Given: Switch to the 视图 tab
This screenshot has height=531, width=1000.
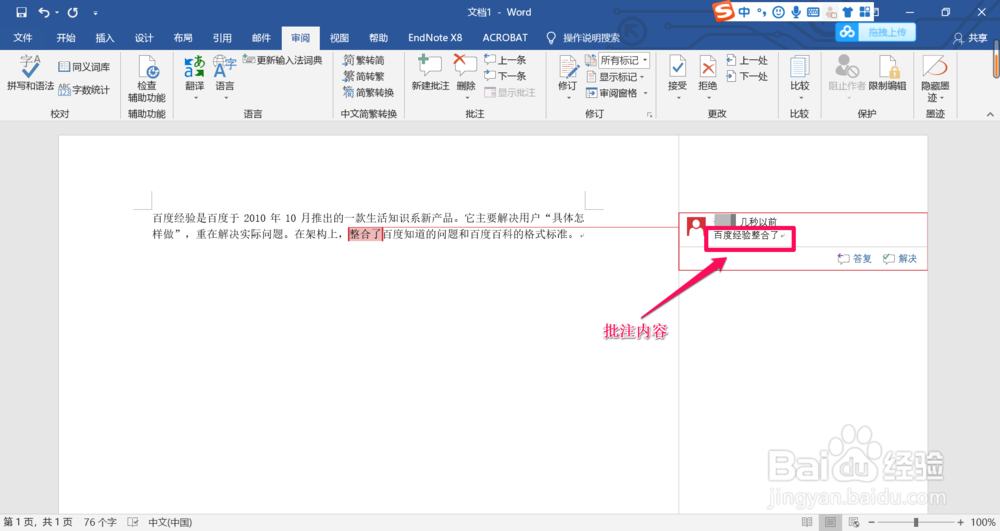Looking at the screenshot, I should [339, 38].
